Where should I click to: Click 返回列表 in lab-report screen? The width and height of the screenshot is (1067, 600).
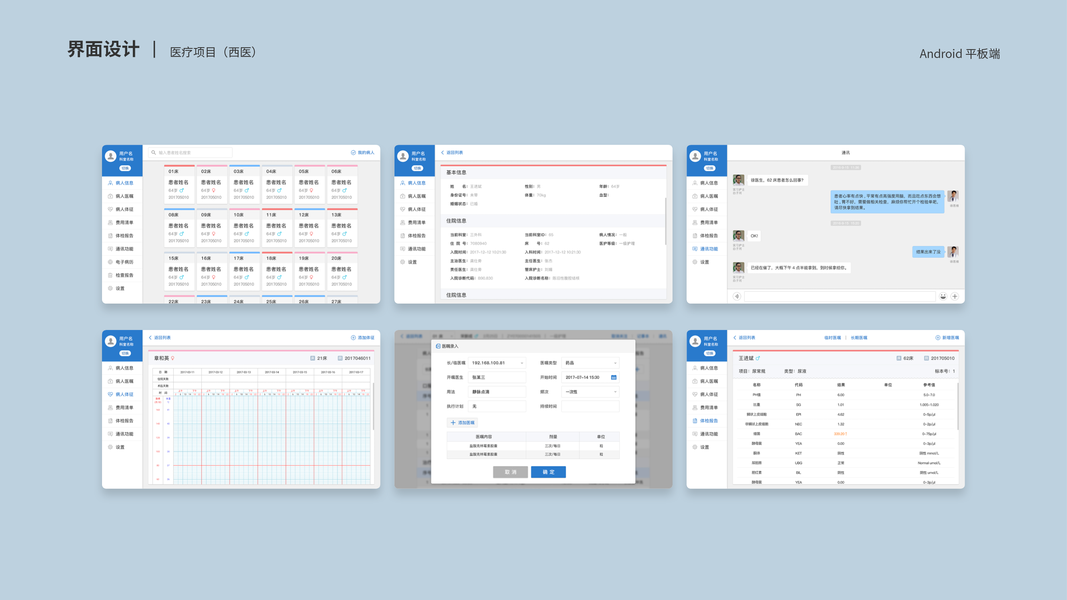point(744,337)
